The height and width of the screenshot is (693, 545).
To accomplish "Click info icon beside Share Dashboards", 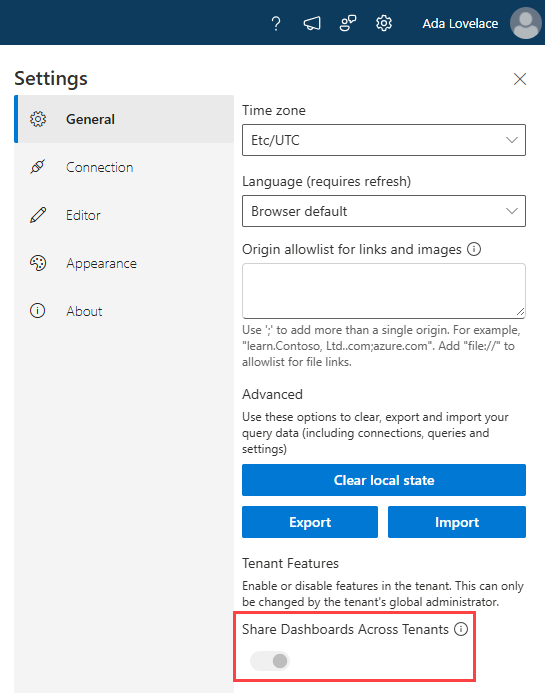I will point(461,629).
